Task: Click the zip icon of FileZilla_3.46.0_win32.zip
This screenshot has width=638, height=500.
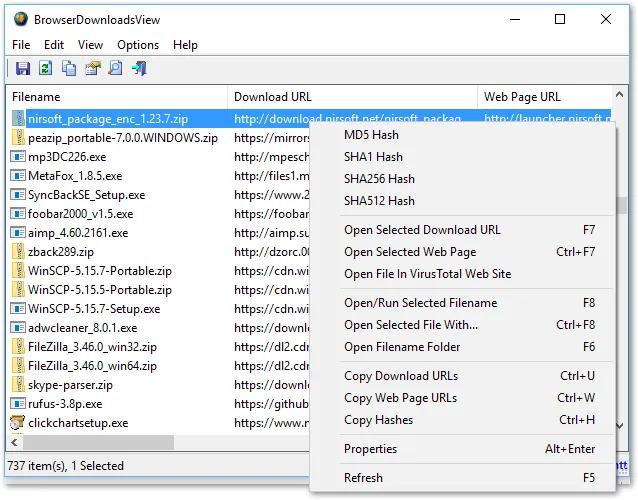Action: [18, 347]
